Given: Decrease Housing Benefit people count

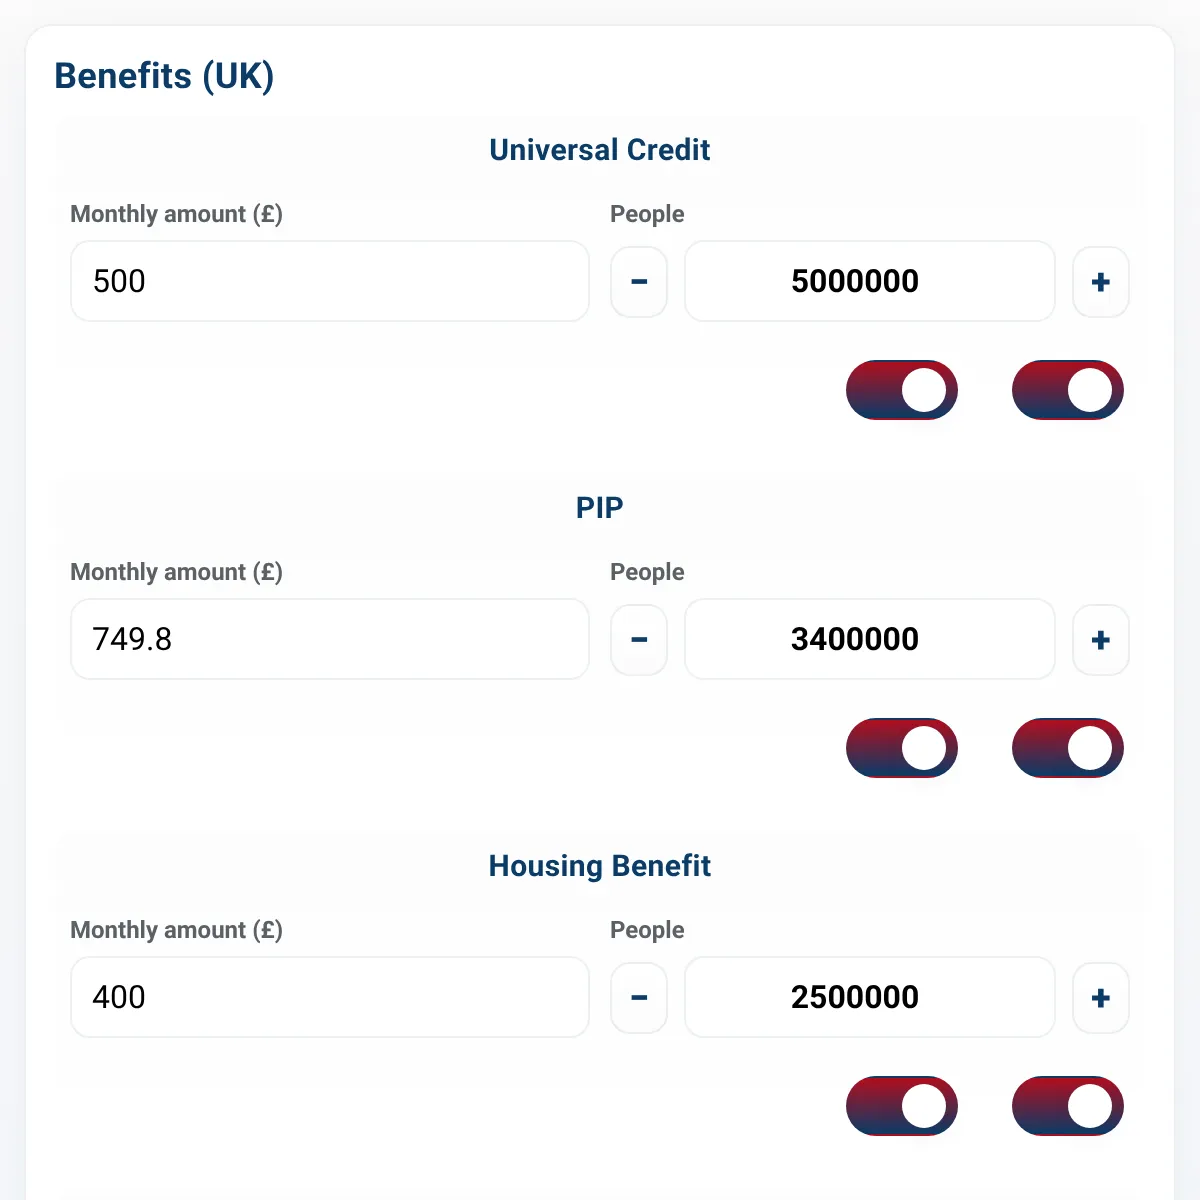Looking at the screenshot, I should point(639,998).
